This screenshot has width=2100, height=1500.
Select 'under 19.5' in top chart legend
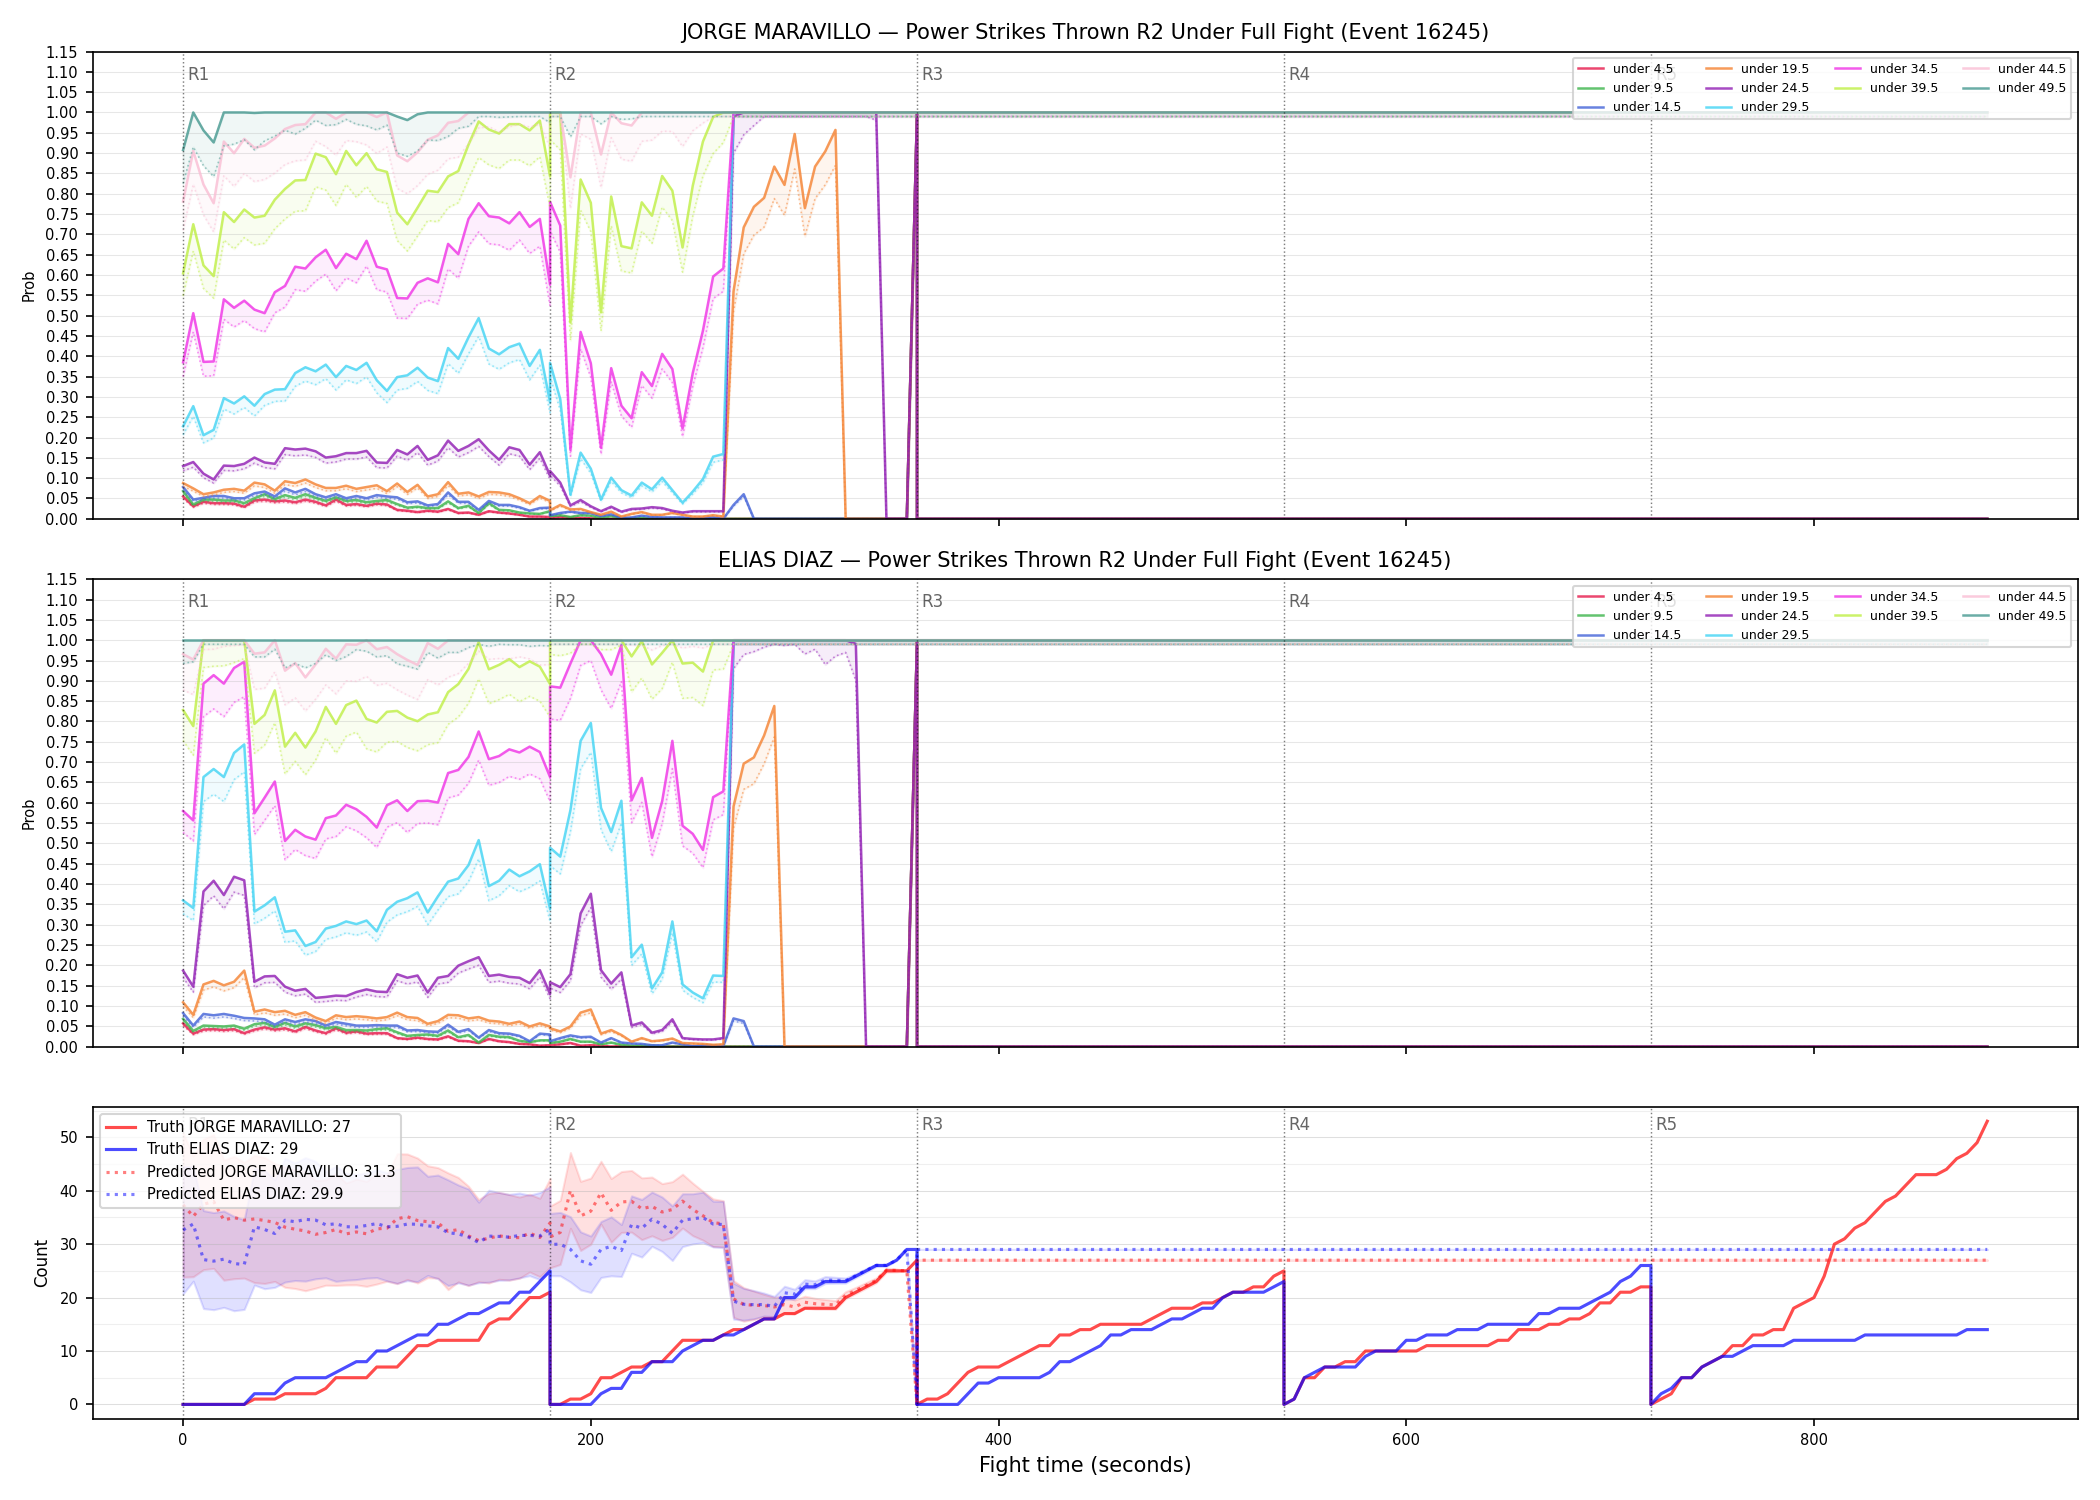(1774, 69)
